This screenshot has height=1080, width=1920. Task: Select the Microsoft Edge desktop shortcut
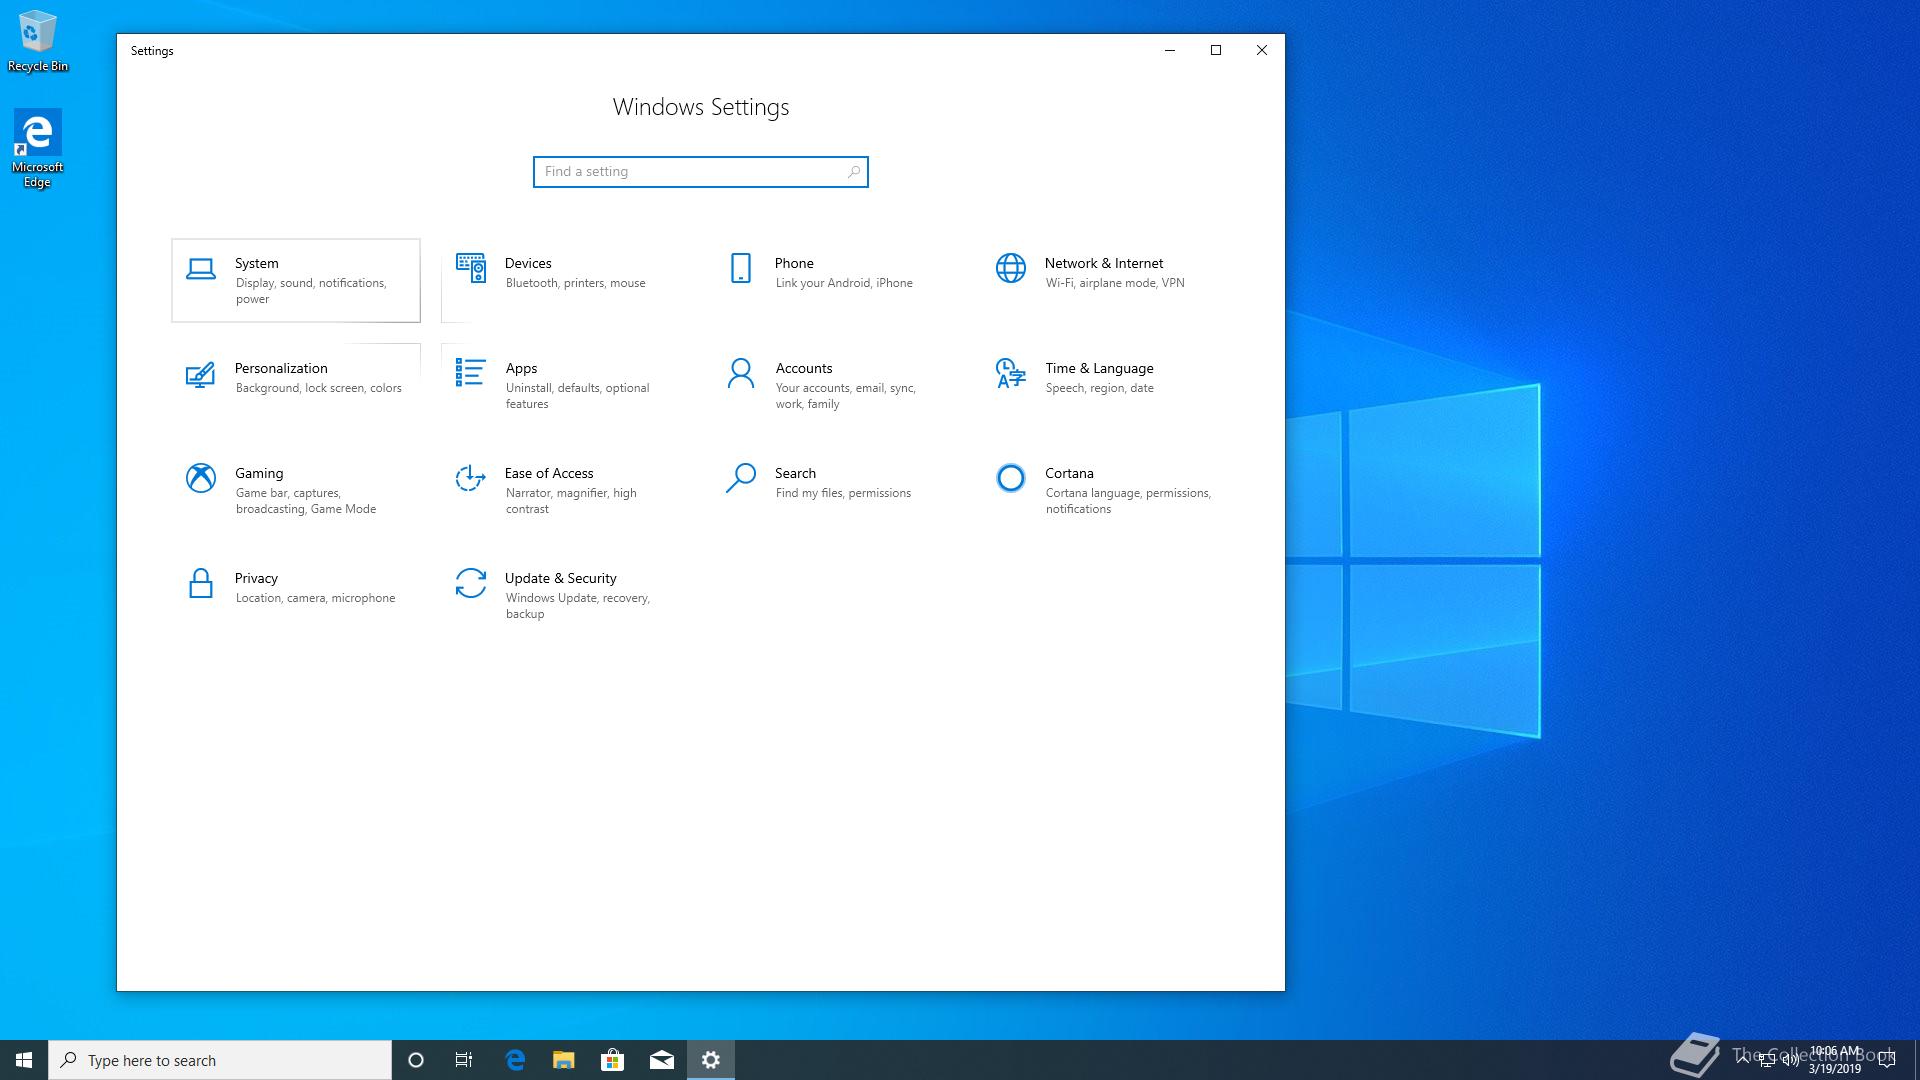[x=38, y=148]
